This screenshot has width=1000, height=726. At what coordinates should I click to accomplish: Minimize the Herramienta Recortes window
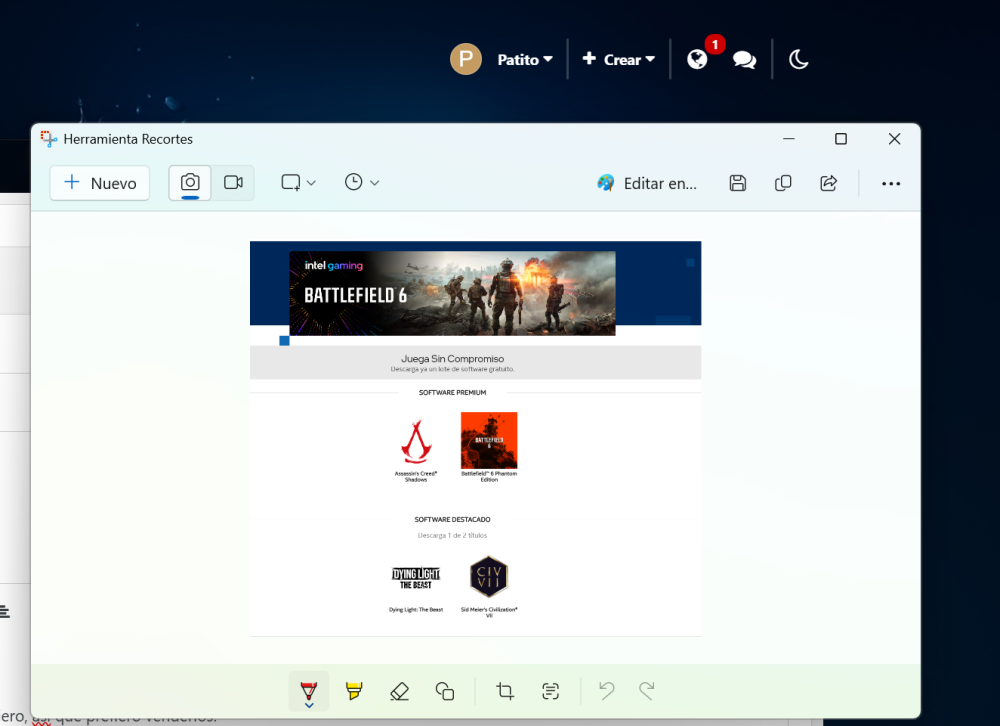point(789,138)
